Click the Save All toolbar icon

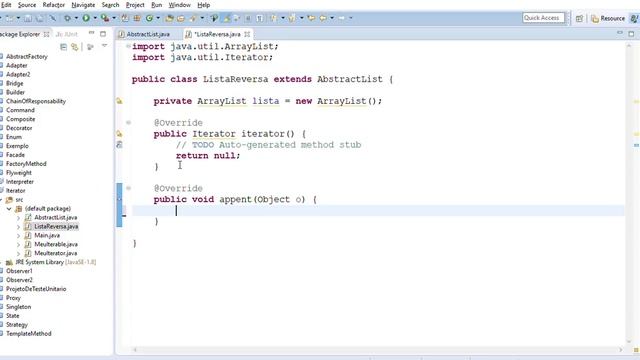click(40, 18)
